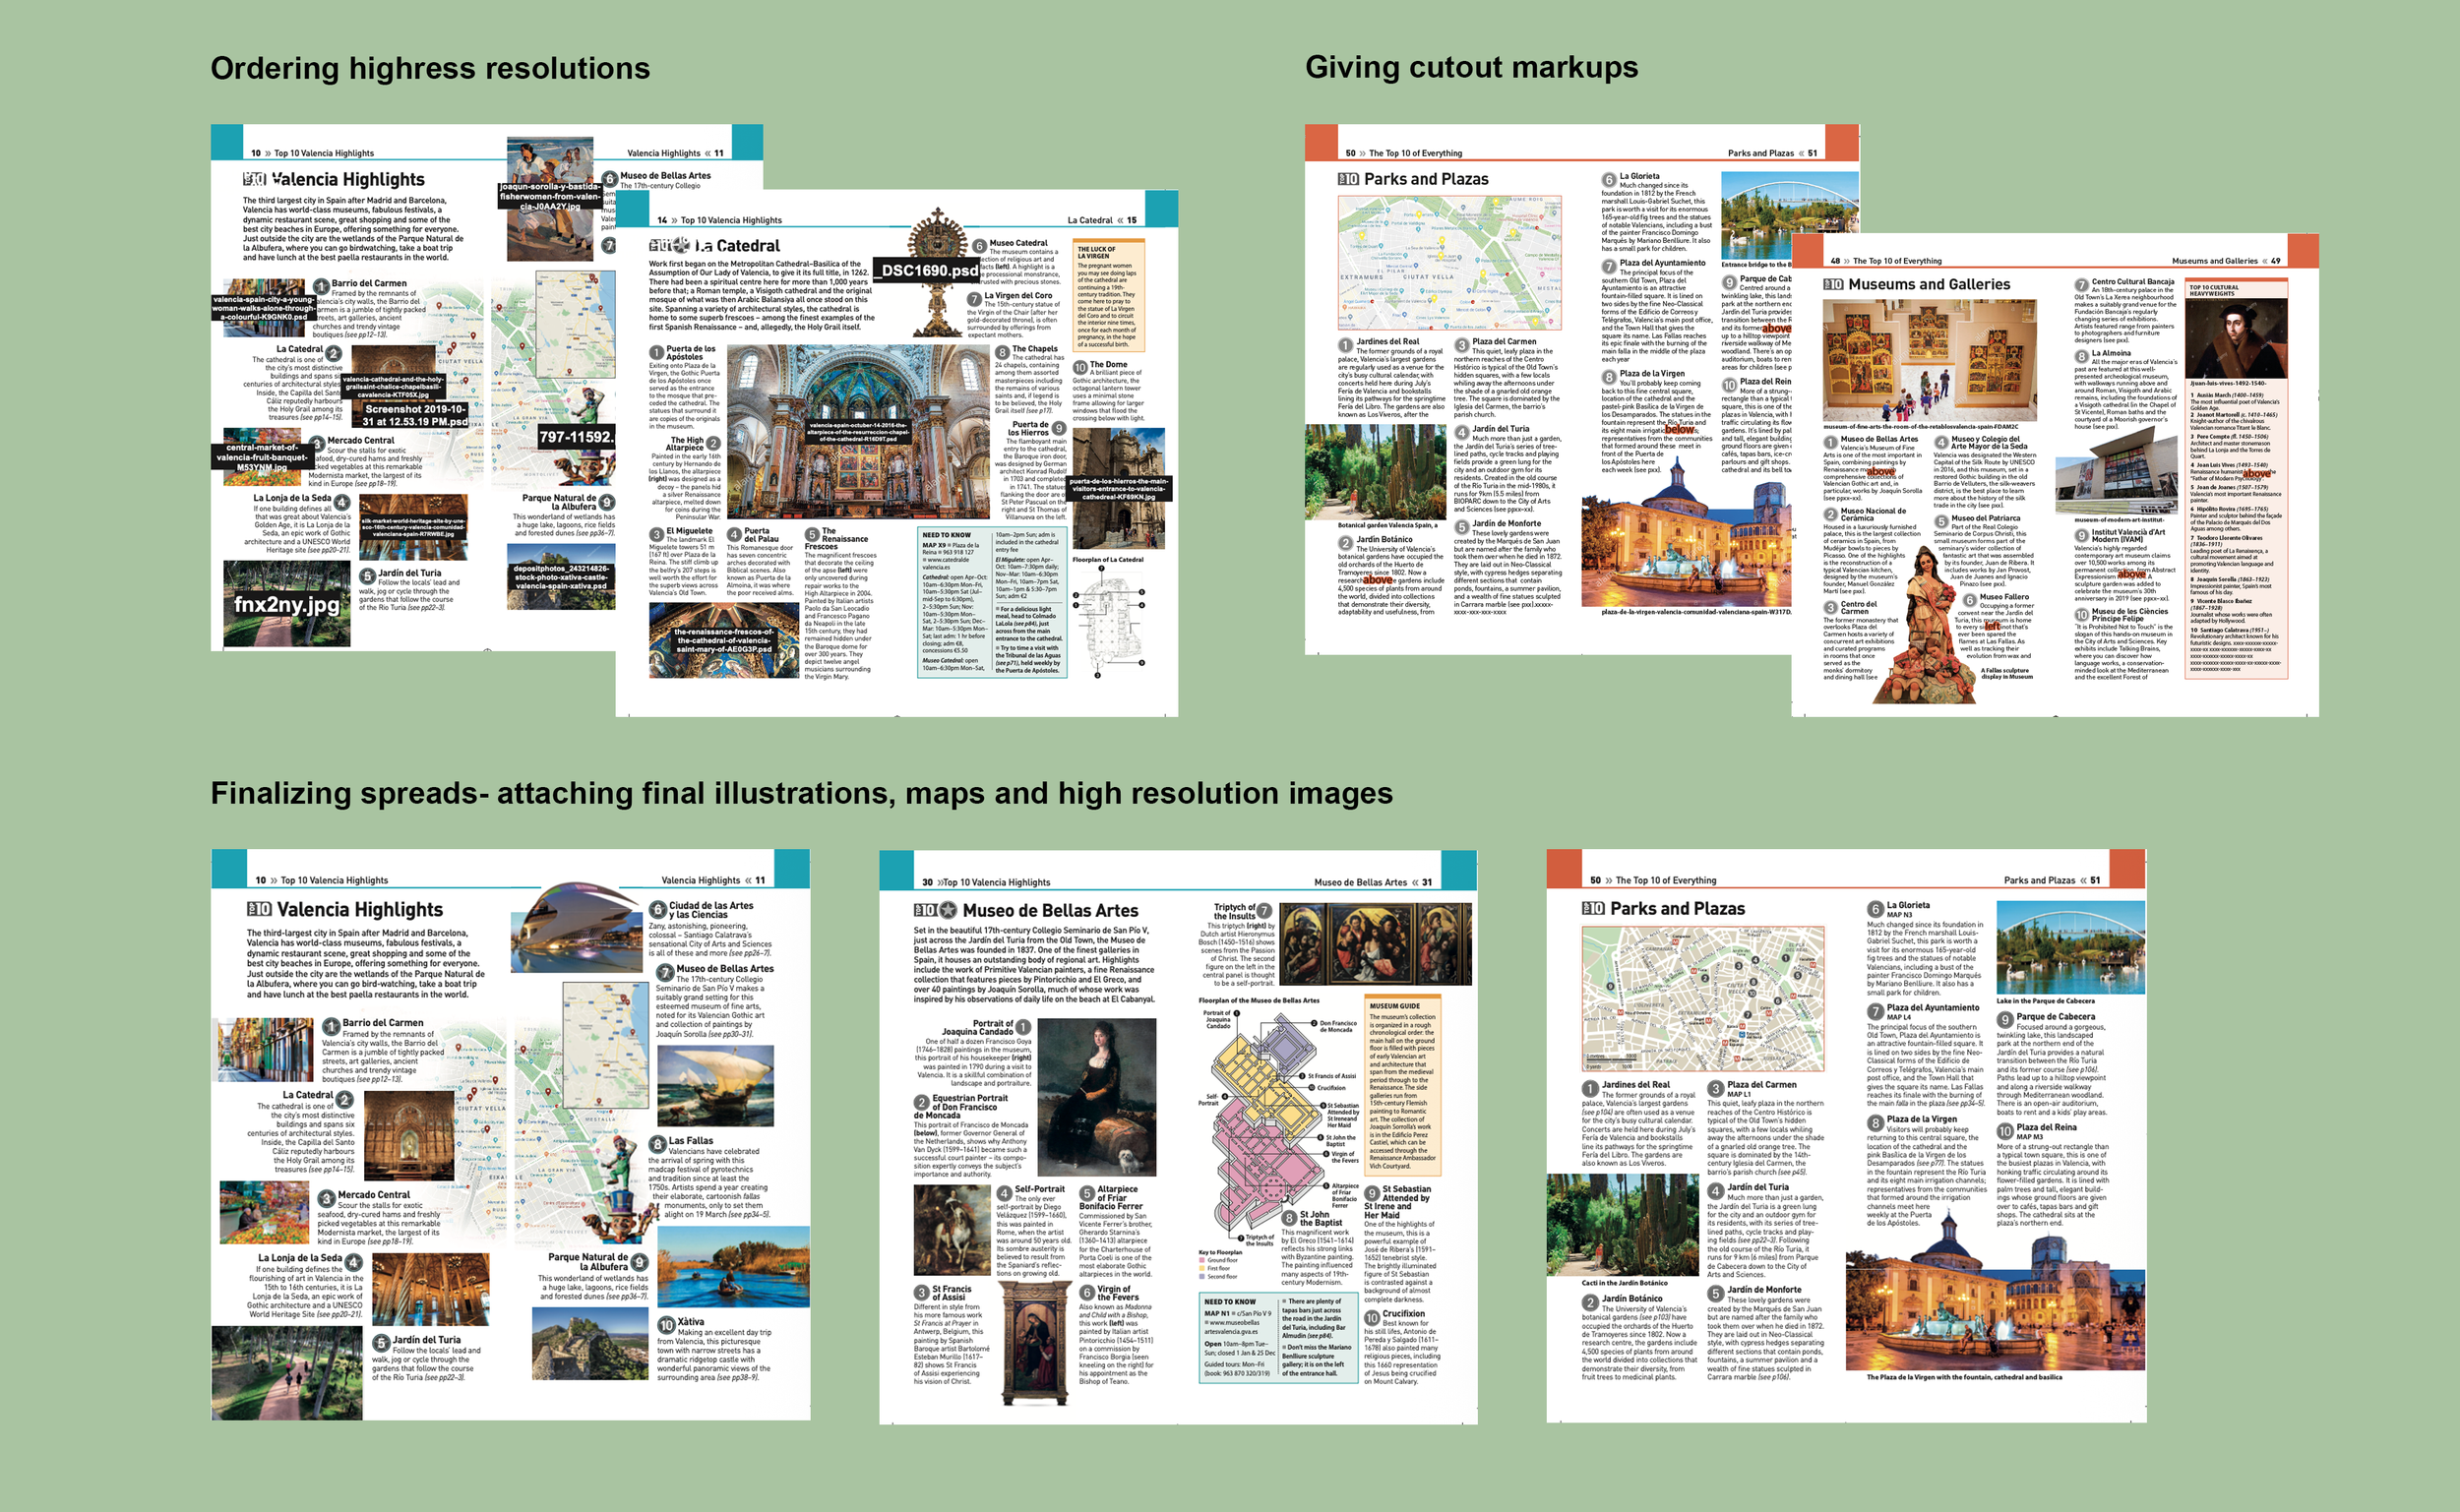2460x1512 pixels.
Task: Click "NEED TO KNOW" in the La Catedral spread
Action: point(946,535)
